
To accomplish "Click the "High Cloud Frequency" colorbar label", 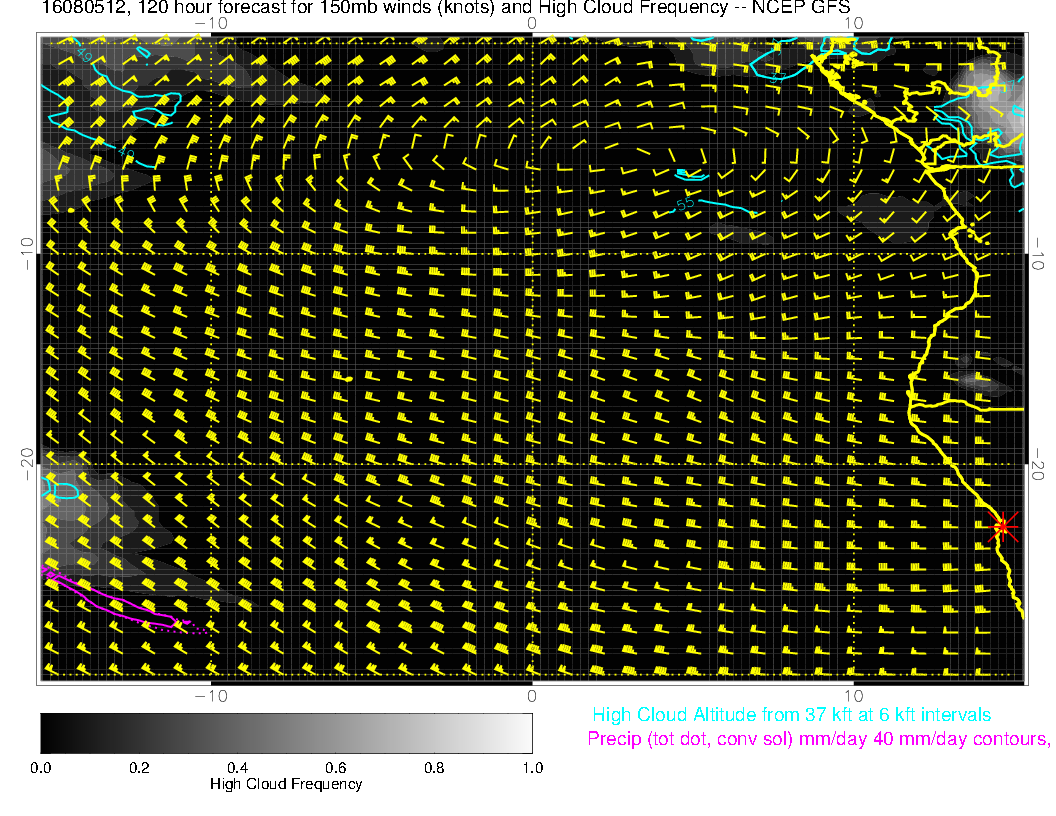I will (286, 784).
